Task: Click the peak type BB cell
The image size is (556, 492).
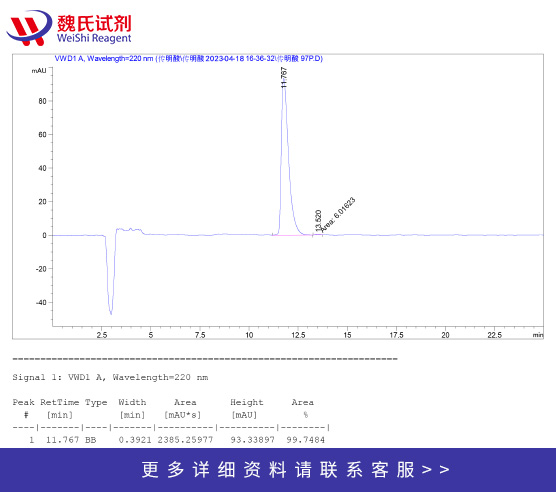Action: point(90,440)
